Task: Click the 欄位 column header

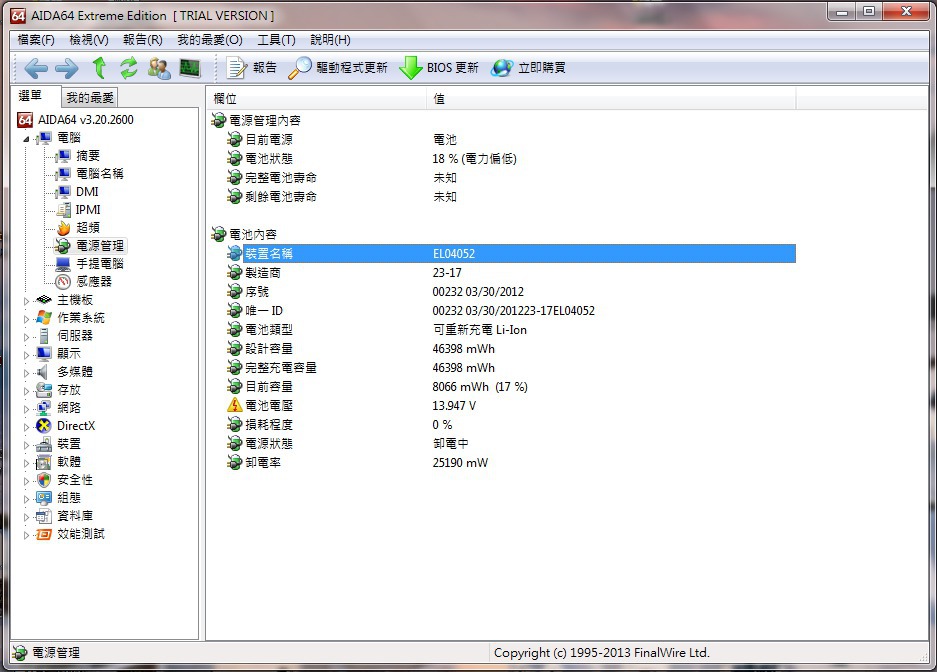Action: 317,99
